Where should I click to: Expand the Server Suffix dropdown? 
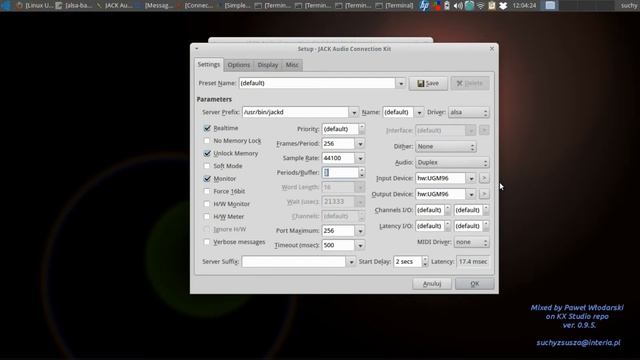tap(351, 262)
